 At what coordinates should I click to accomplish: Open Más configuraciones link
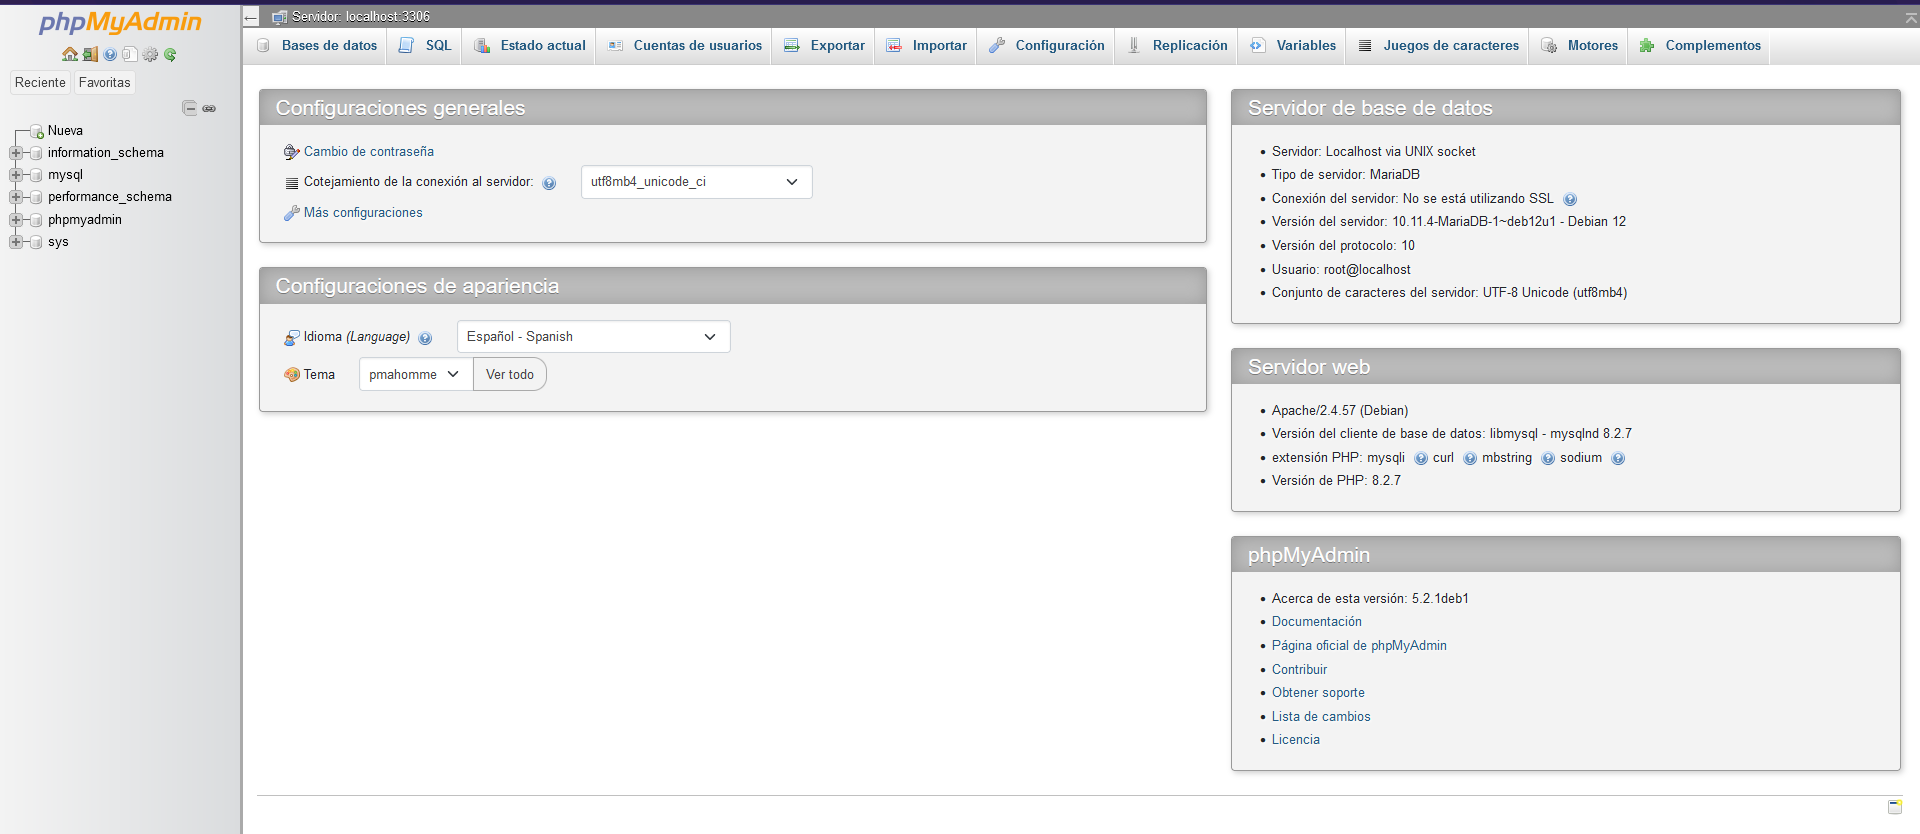click(363, 213)
